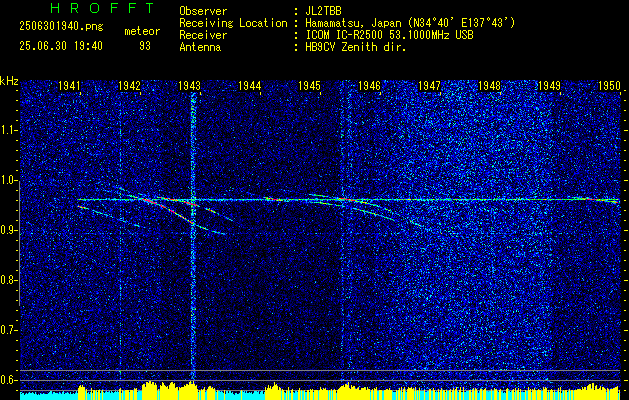Click the HB9CV Zenith dir. antenna text
This screenshot has height=400, width=629.
tap(356, 47)
